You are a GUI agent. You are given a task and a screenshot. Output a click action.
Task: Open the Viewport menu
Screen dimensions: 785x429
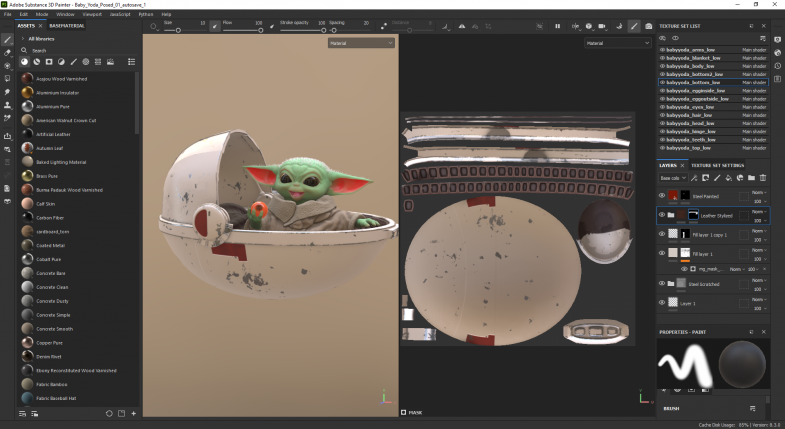coord(92,14)
